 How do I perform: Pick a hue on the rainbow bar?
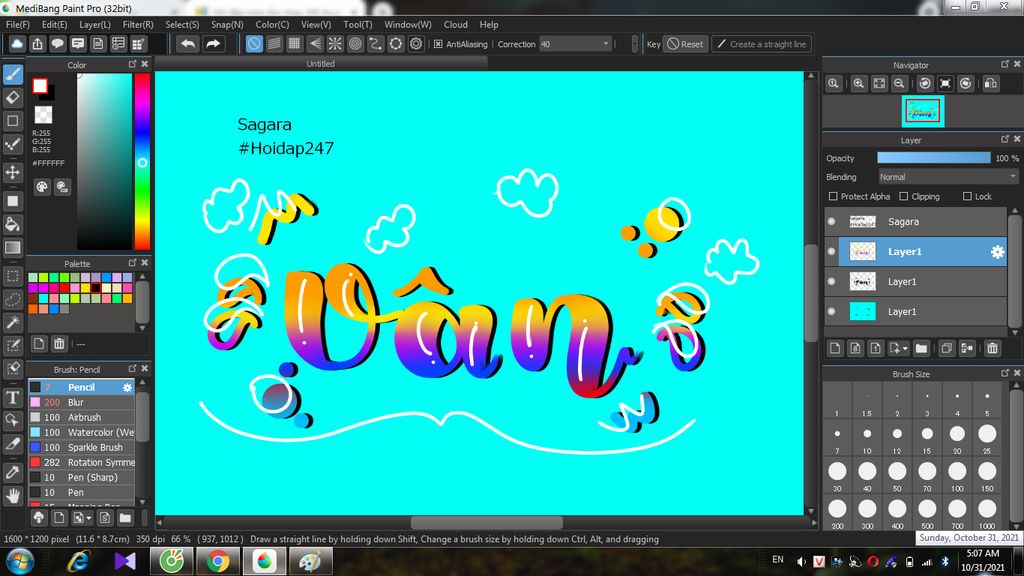click(142, 161)
